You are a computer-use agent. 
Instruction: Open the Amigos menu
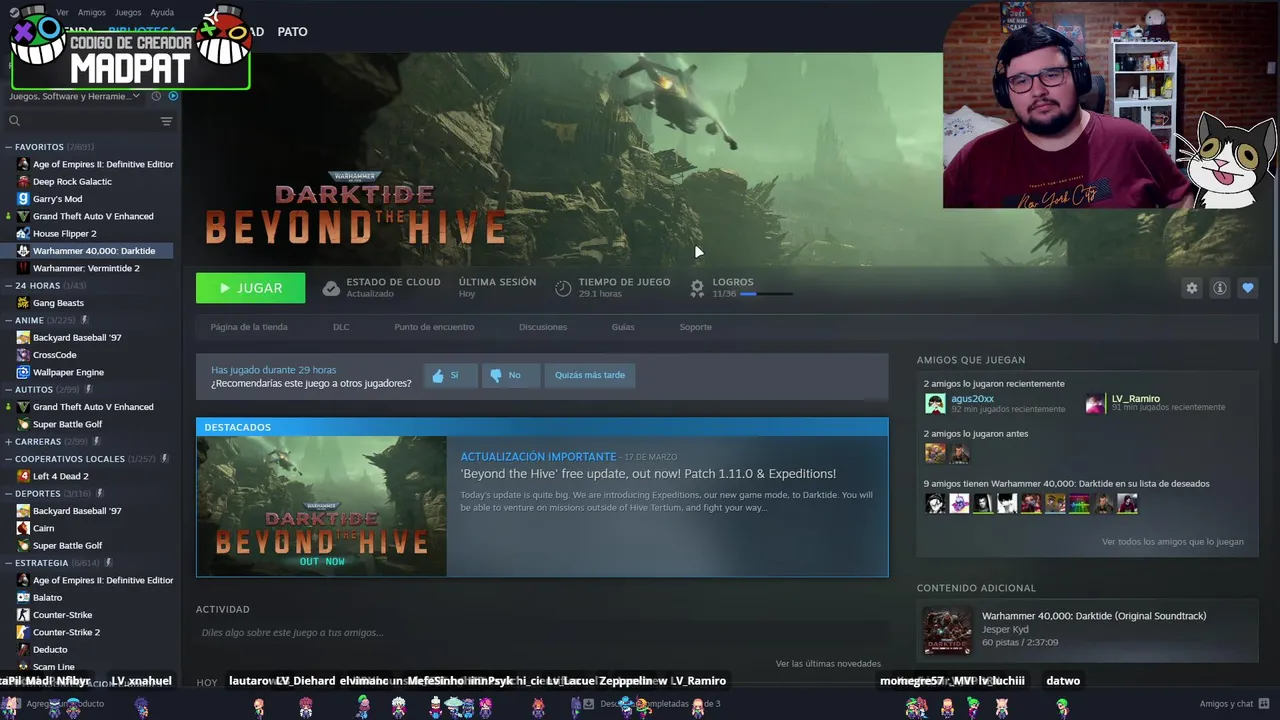click(x=92, y=12)
